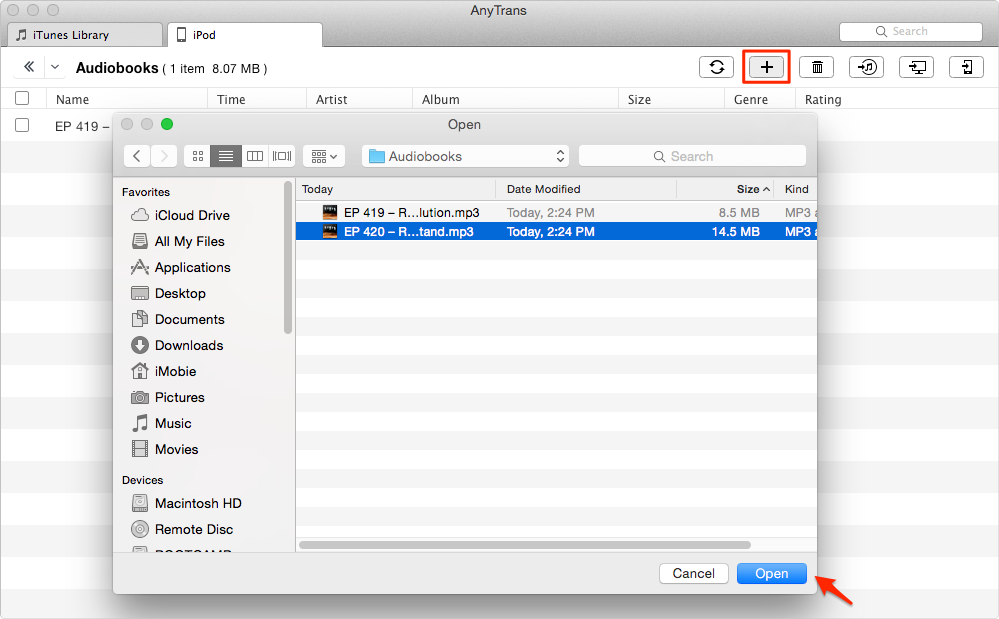This screenshot has height=619, width=999.
Task: Click the send to iTunes button
Action: 866,67
